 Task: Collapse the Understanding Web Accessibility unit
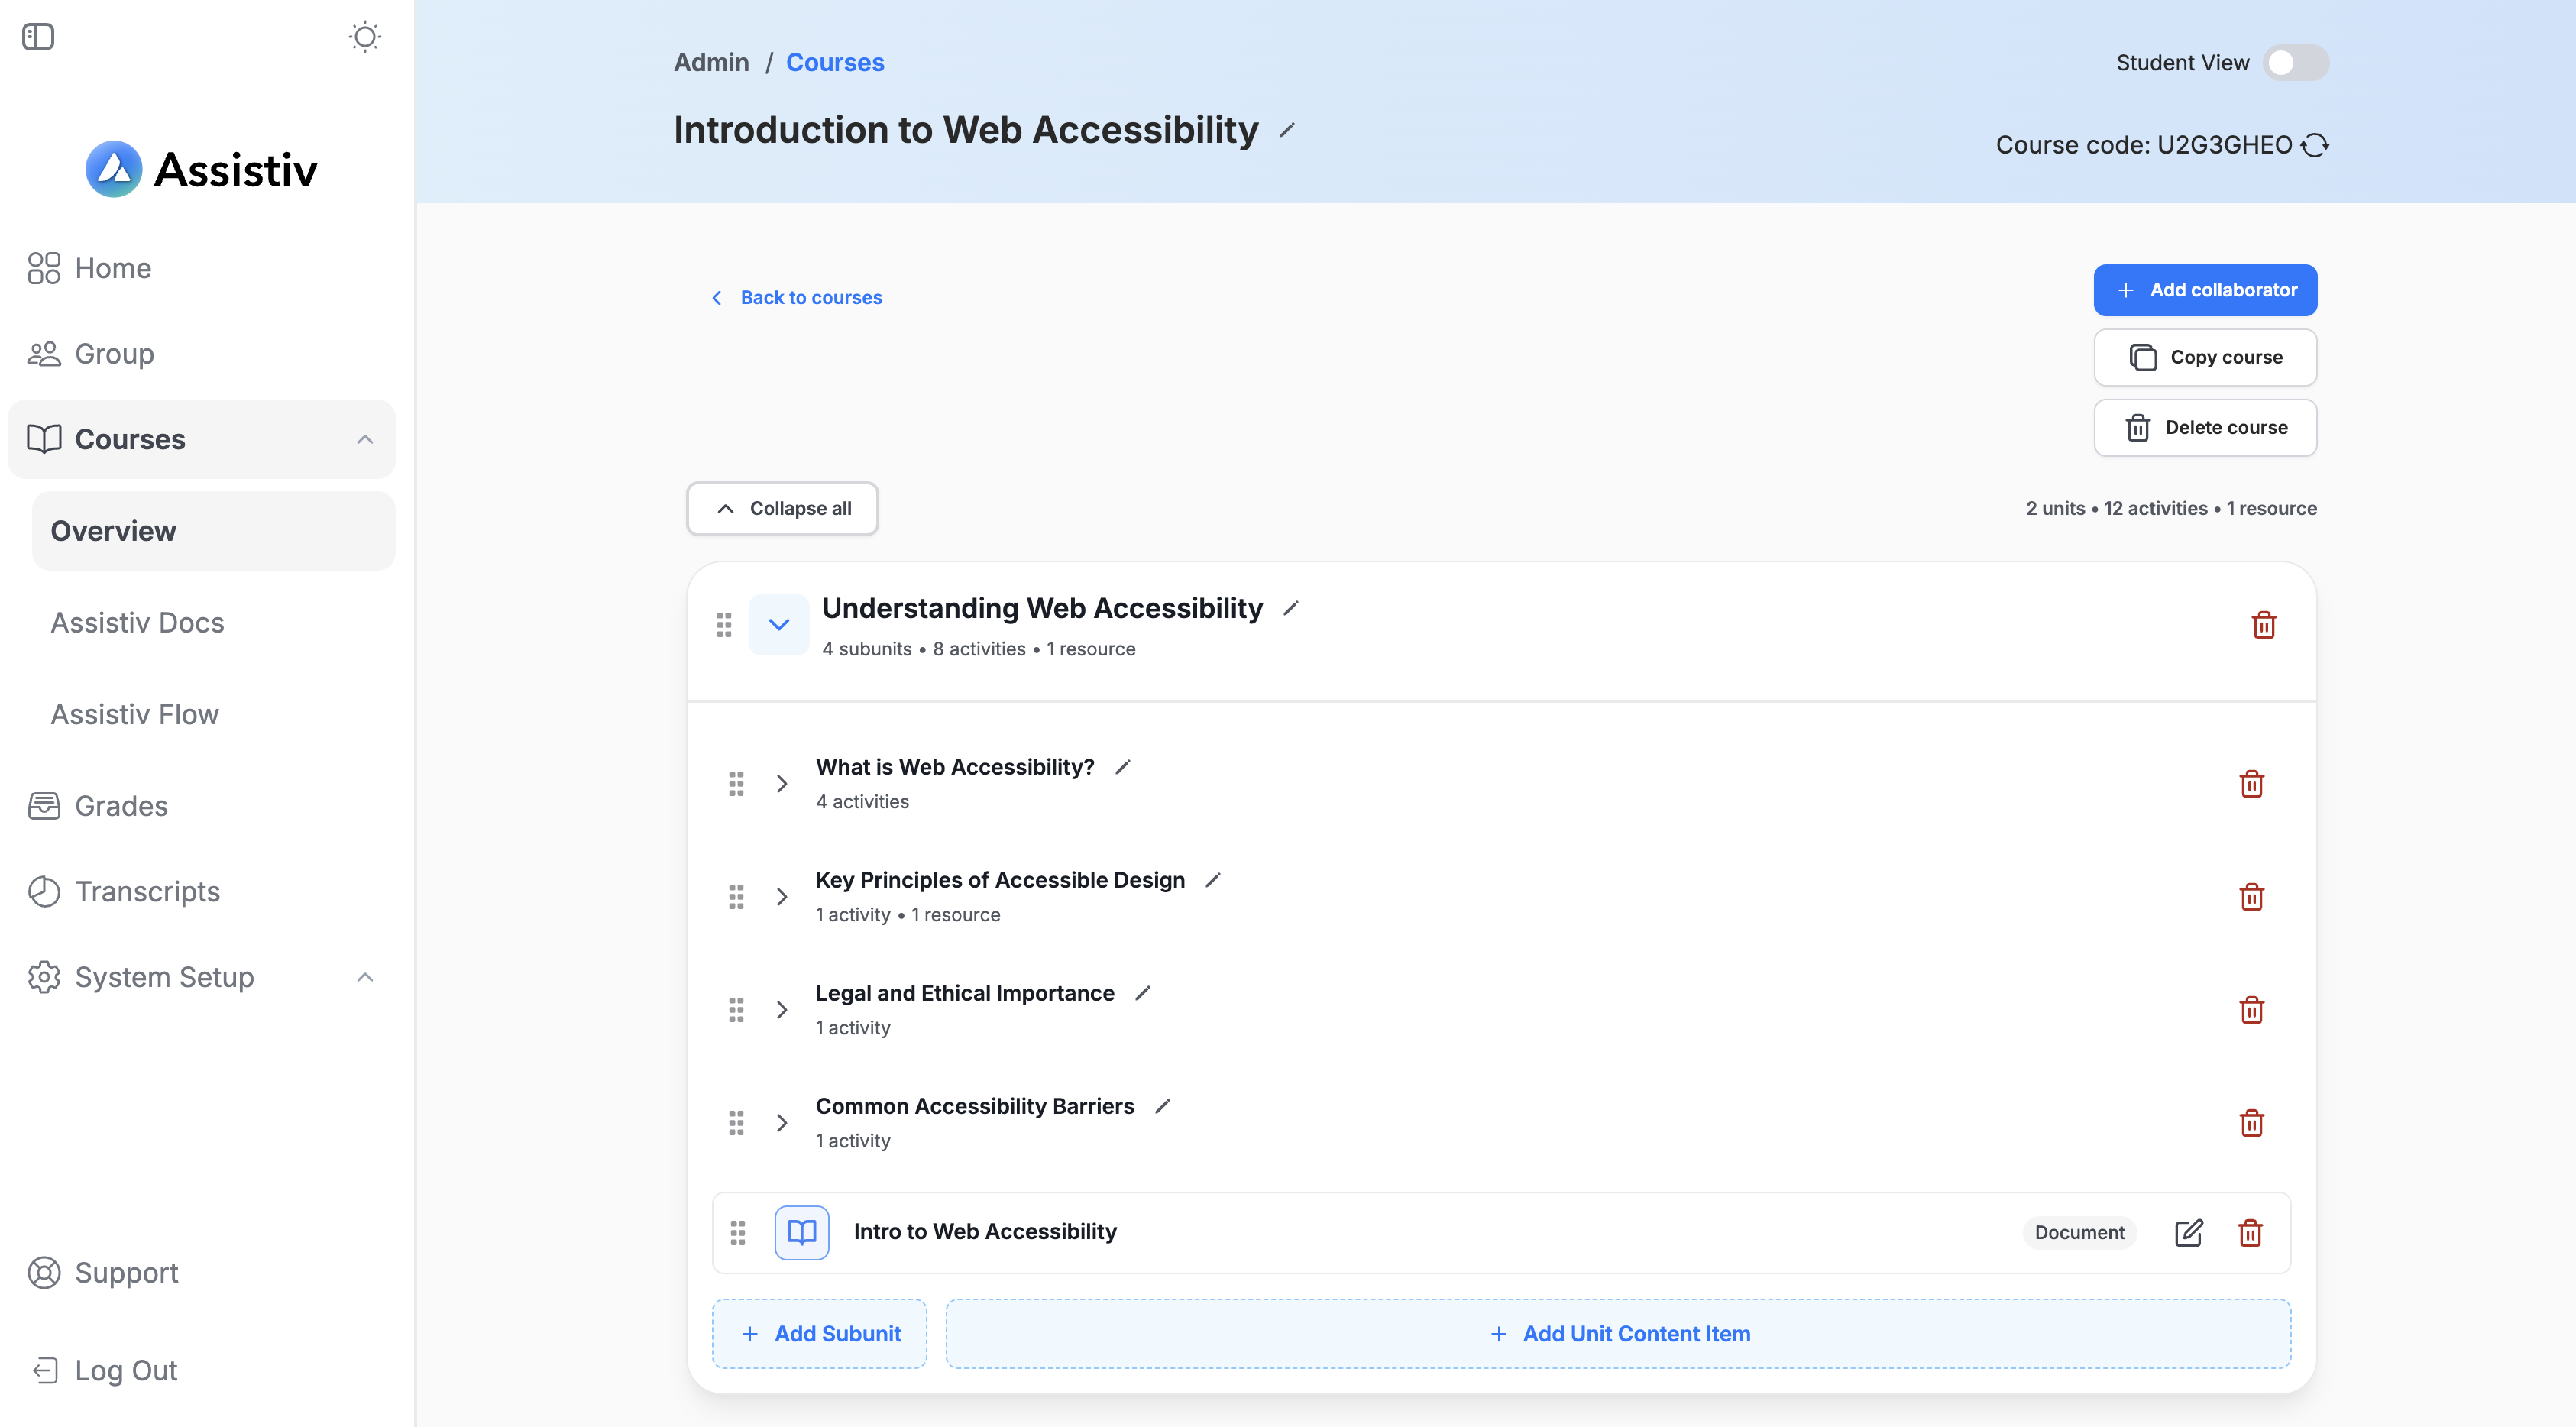pos(778,625)
